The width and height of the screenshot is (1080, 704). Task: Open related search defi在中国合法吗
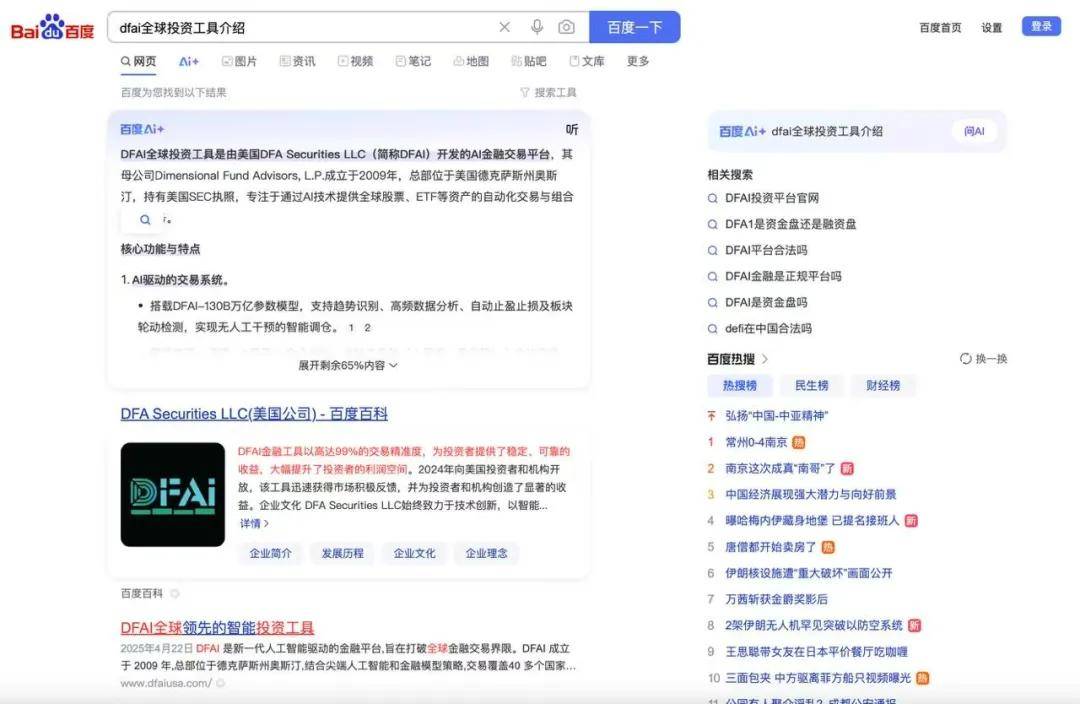pyautogui.click(x=768, y=329)
